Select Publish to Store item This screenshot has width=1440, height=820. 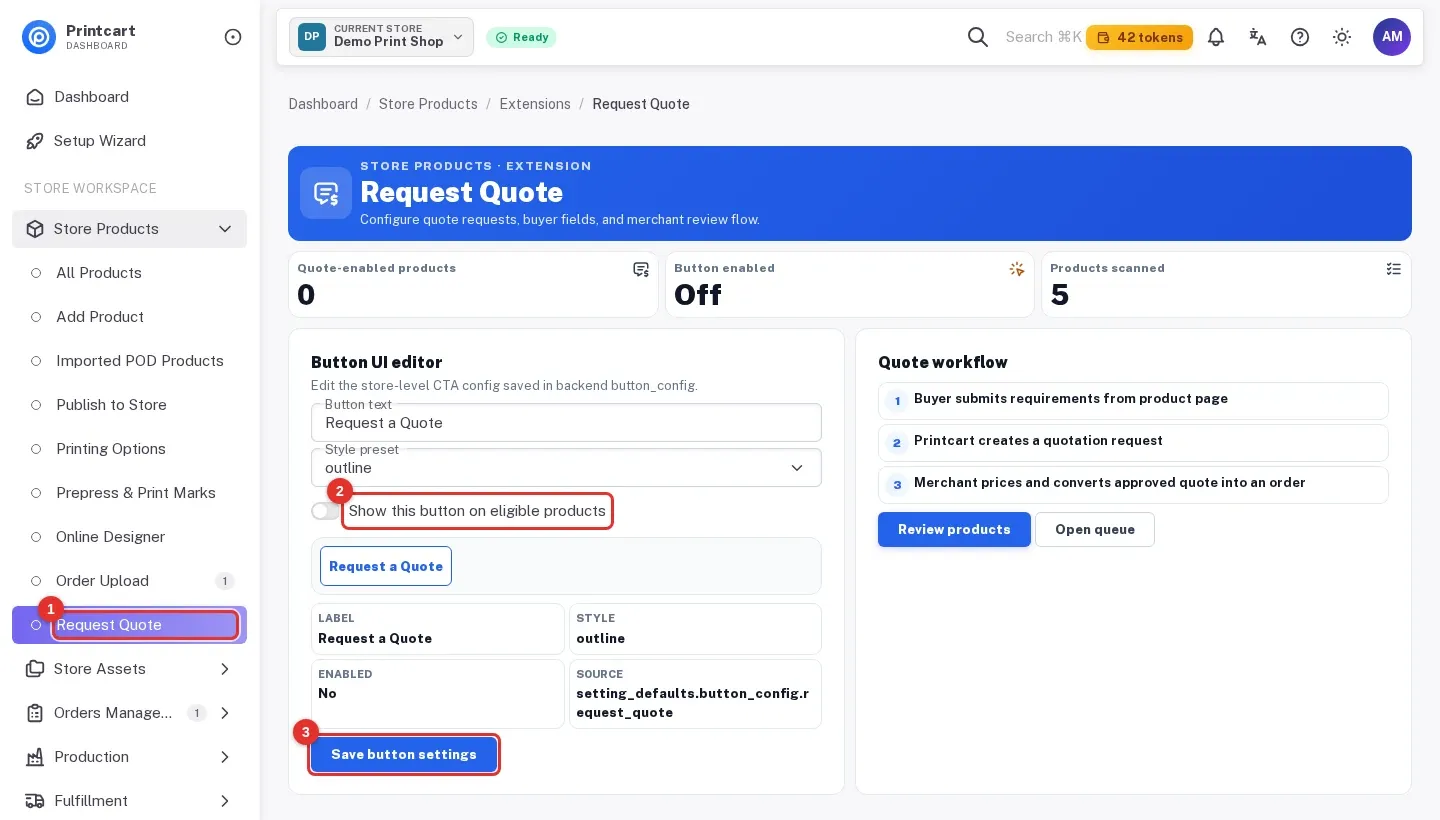pos(129,405)
